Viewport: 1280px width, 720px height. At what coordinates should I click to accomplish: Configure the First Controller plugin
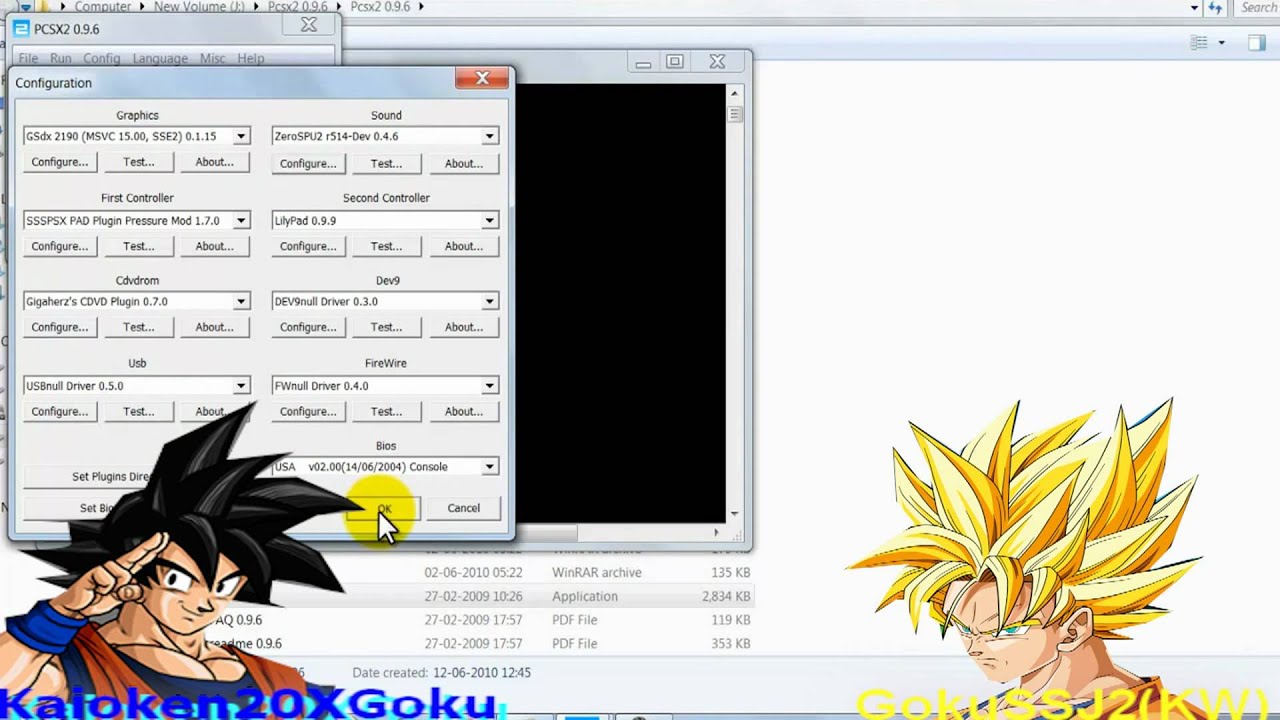point(59,246)
